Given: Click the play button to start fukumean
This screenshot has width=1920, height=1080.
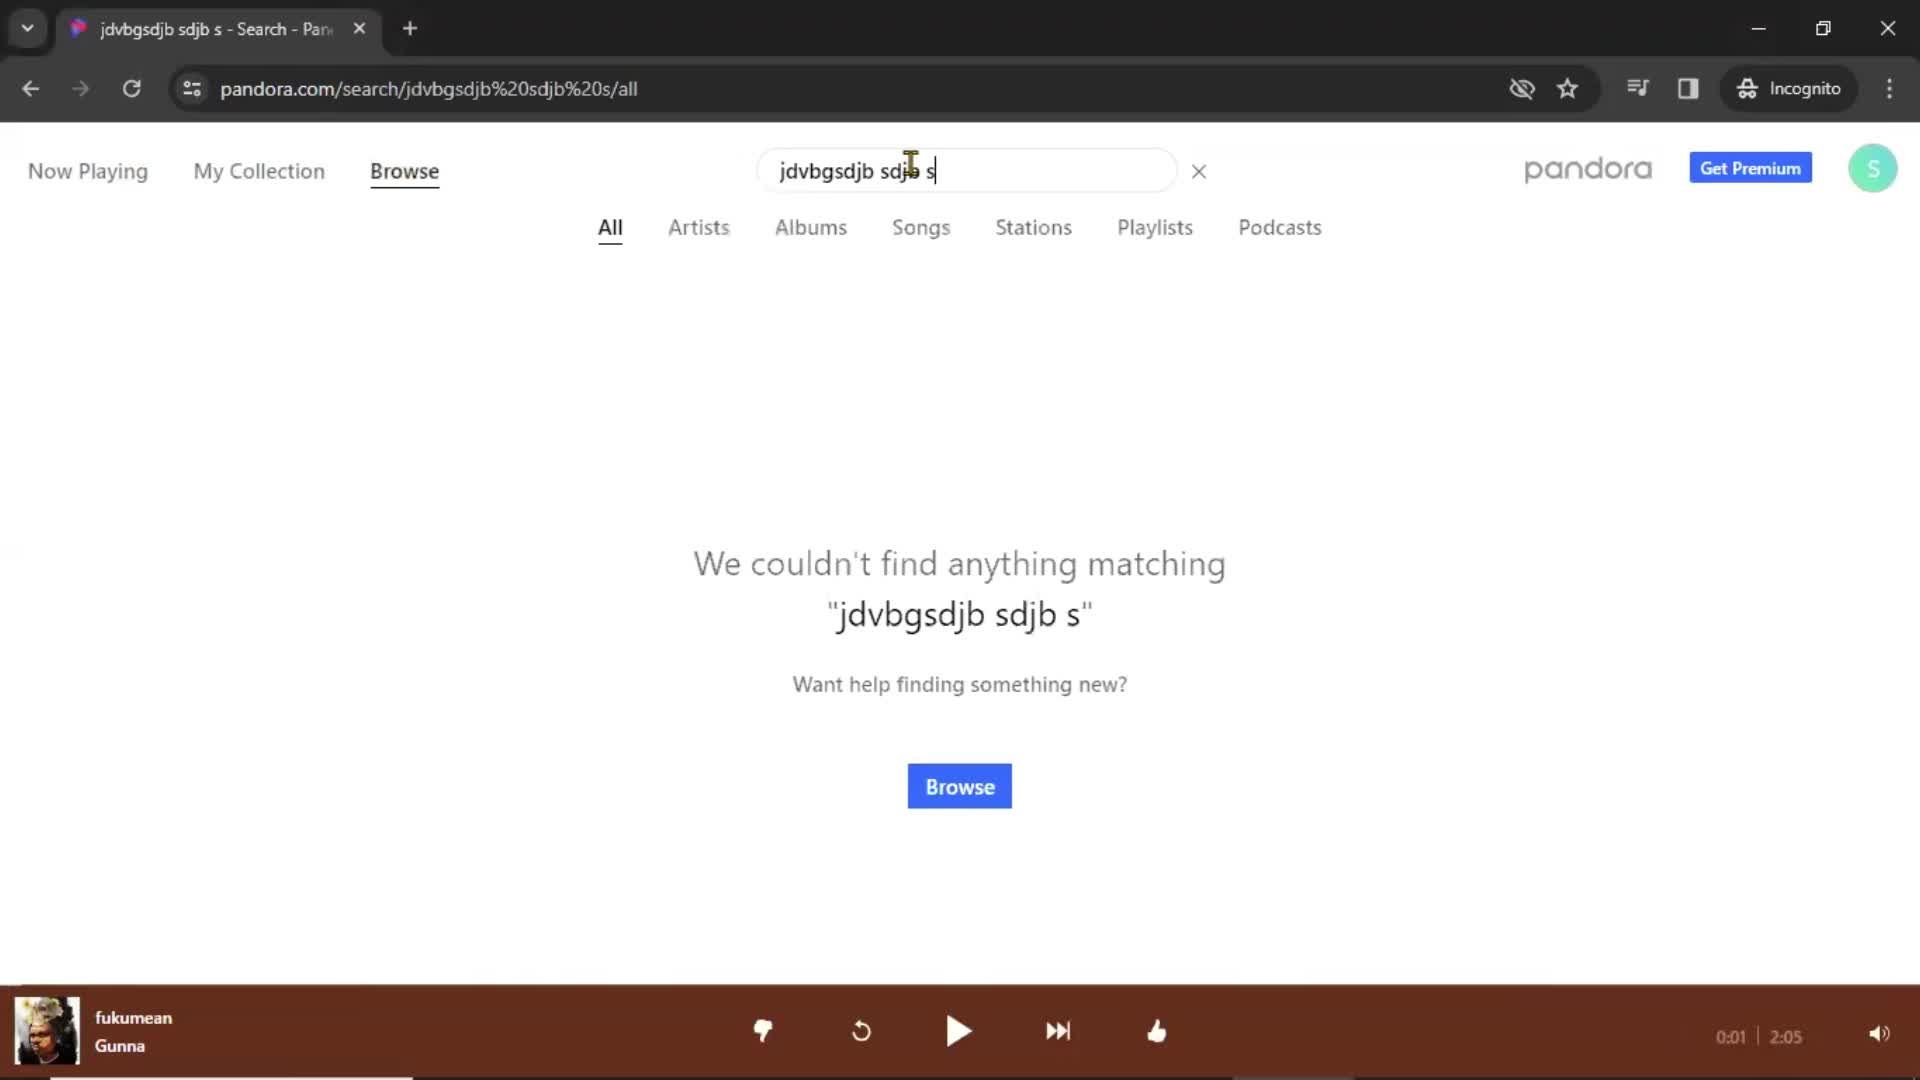Looking at the screenshot, I should point(960,1031).
